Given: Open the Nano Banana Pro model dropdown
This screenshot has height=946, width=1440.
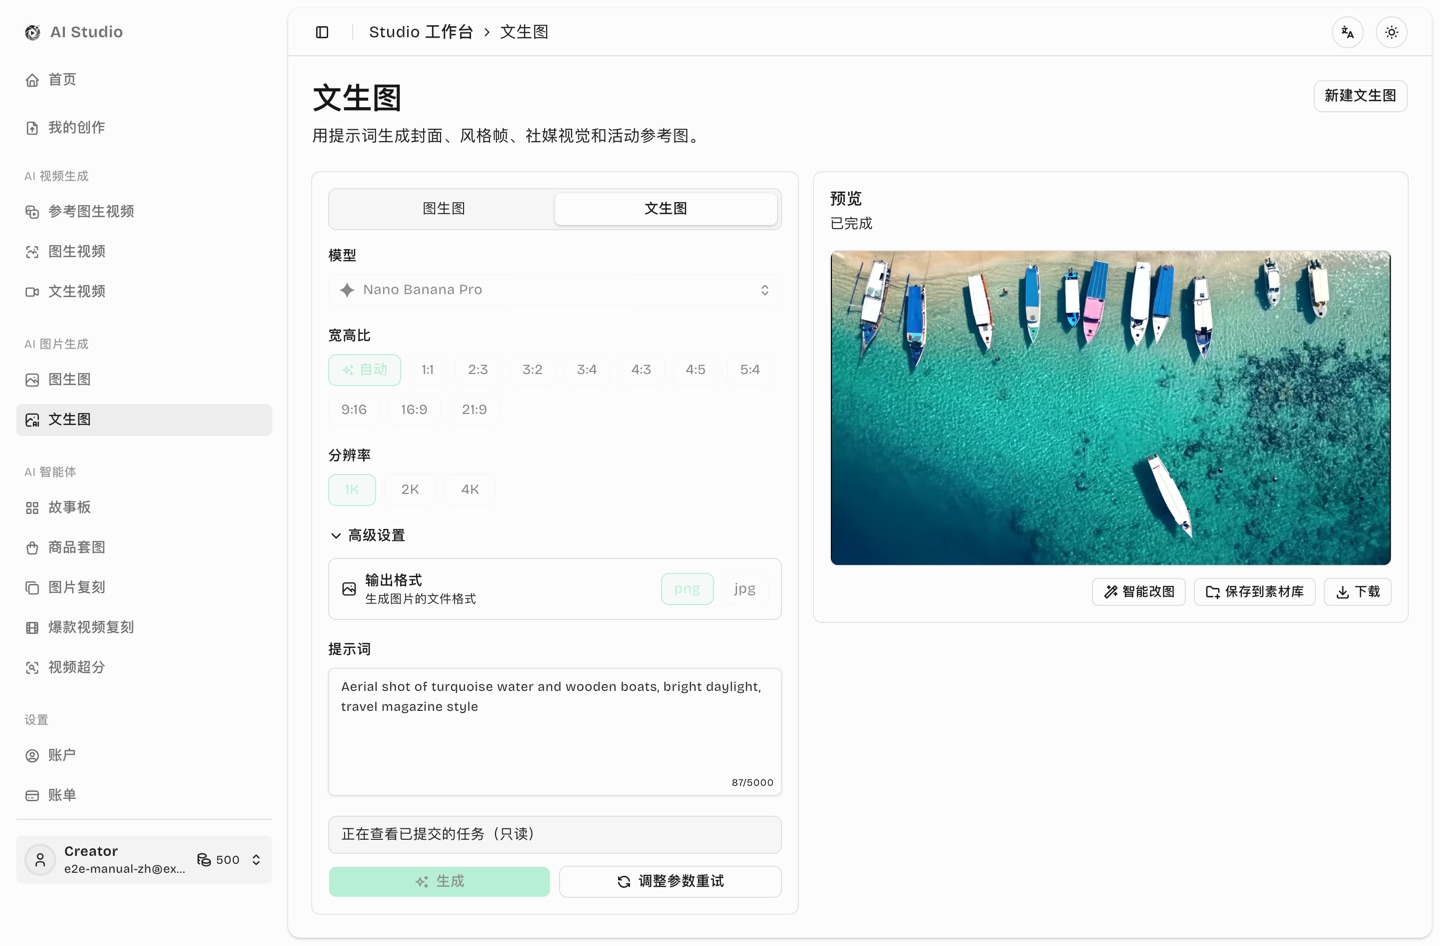Looking at the screenshot, I should tap(555, 290).
